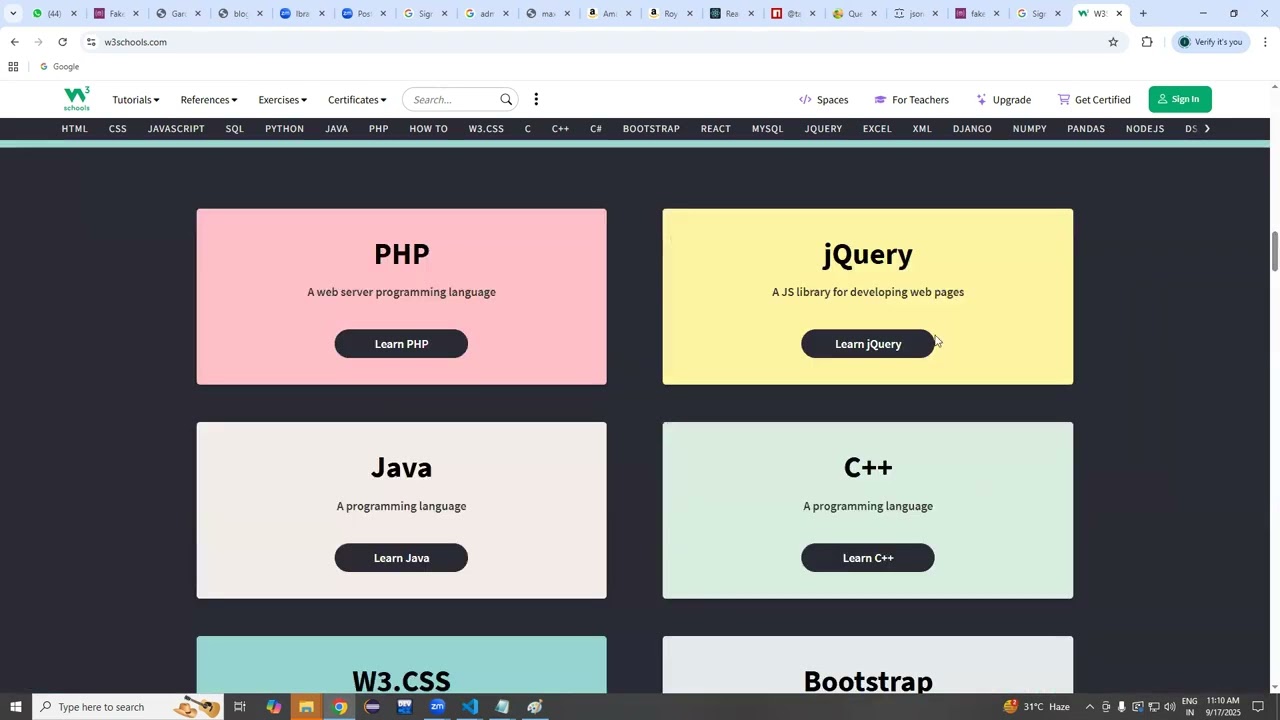Viewport: 1280px width, 720px height.
Task: Open the Get Certified link
Action: [x=1094, y=100]
